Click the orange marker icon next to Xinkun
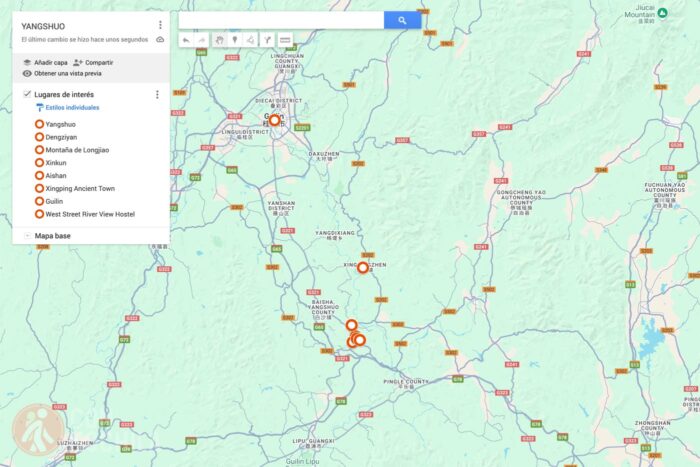This screenshot has width=700, height=467. pos(39,163)
